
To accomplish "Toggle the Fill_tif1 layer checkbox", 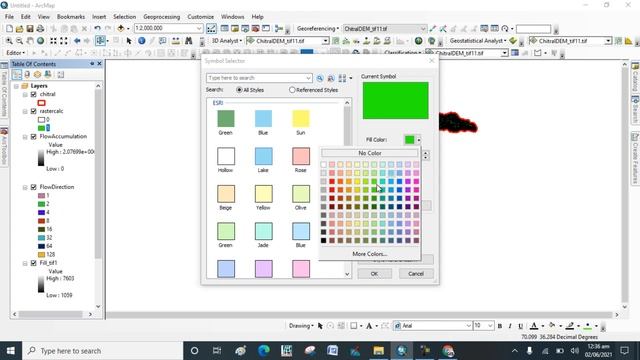I will [33, 263].
